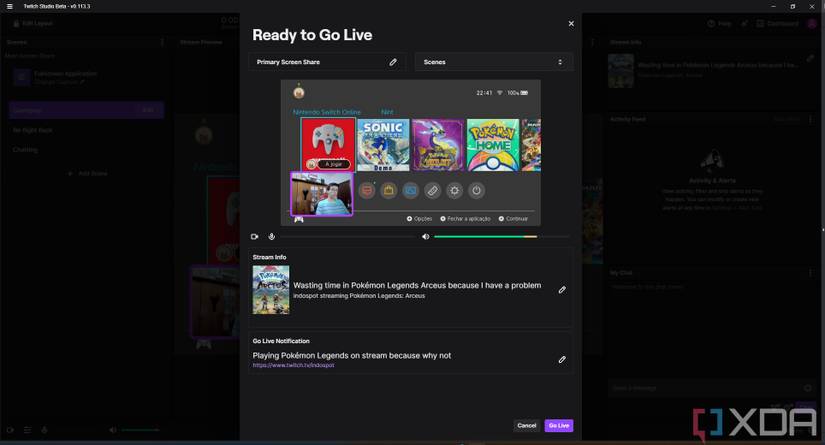
Task: Click the 'Go Live Notification' section label
Action: (281, 341)
